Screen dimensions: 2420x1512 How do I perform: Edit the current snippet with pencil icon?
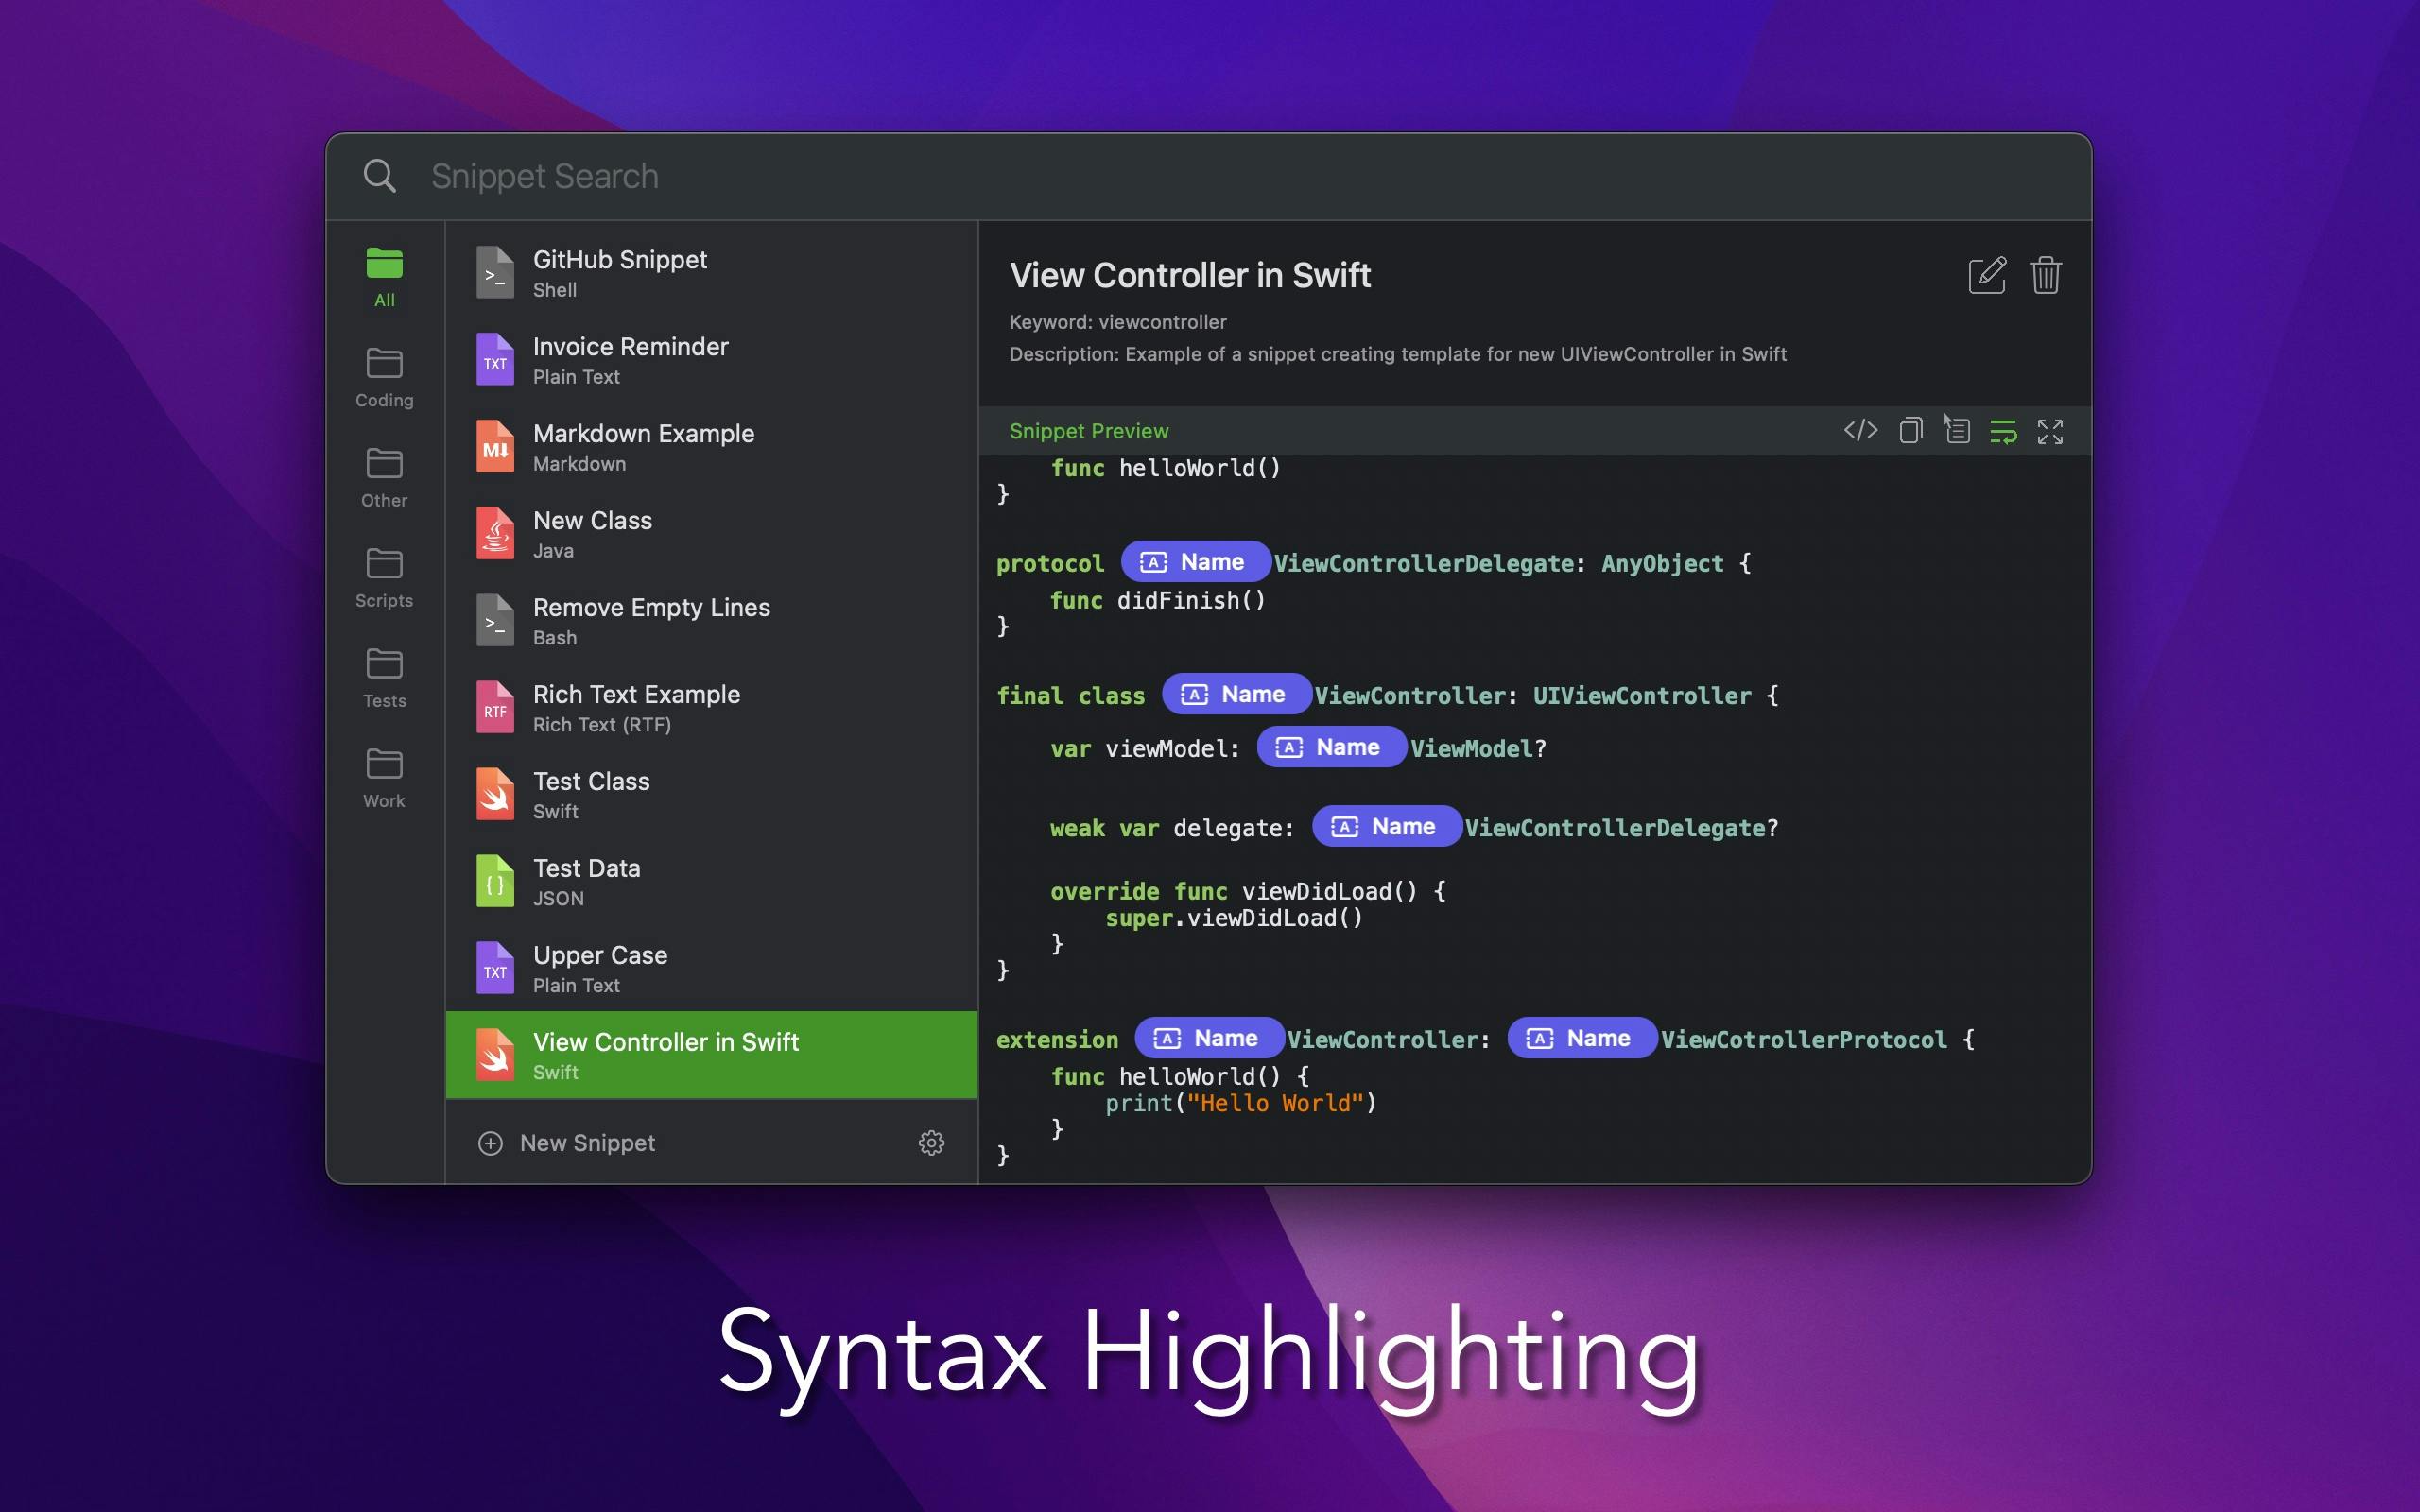point(1987,275)
